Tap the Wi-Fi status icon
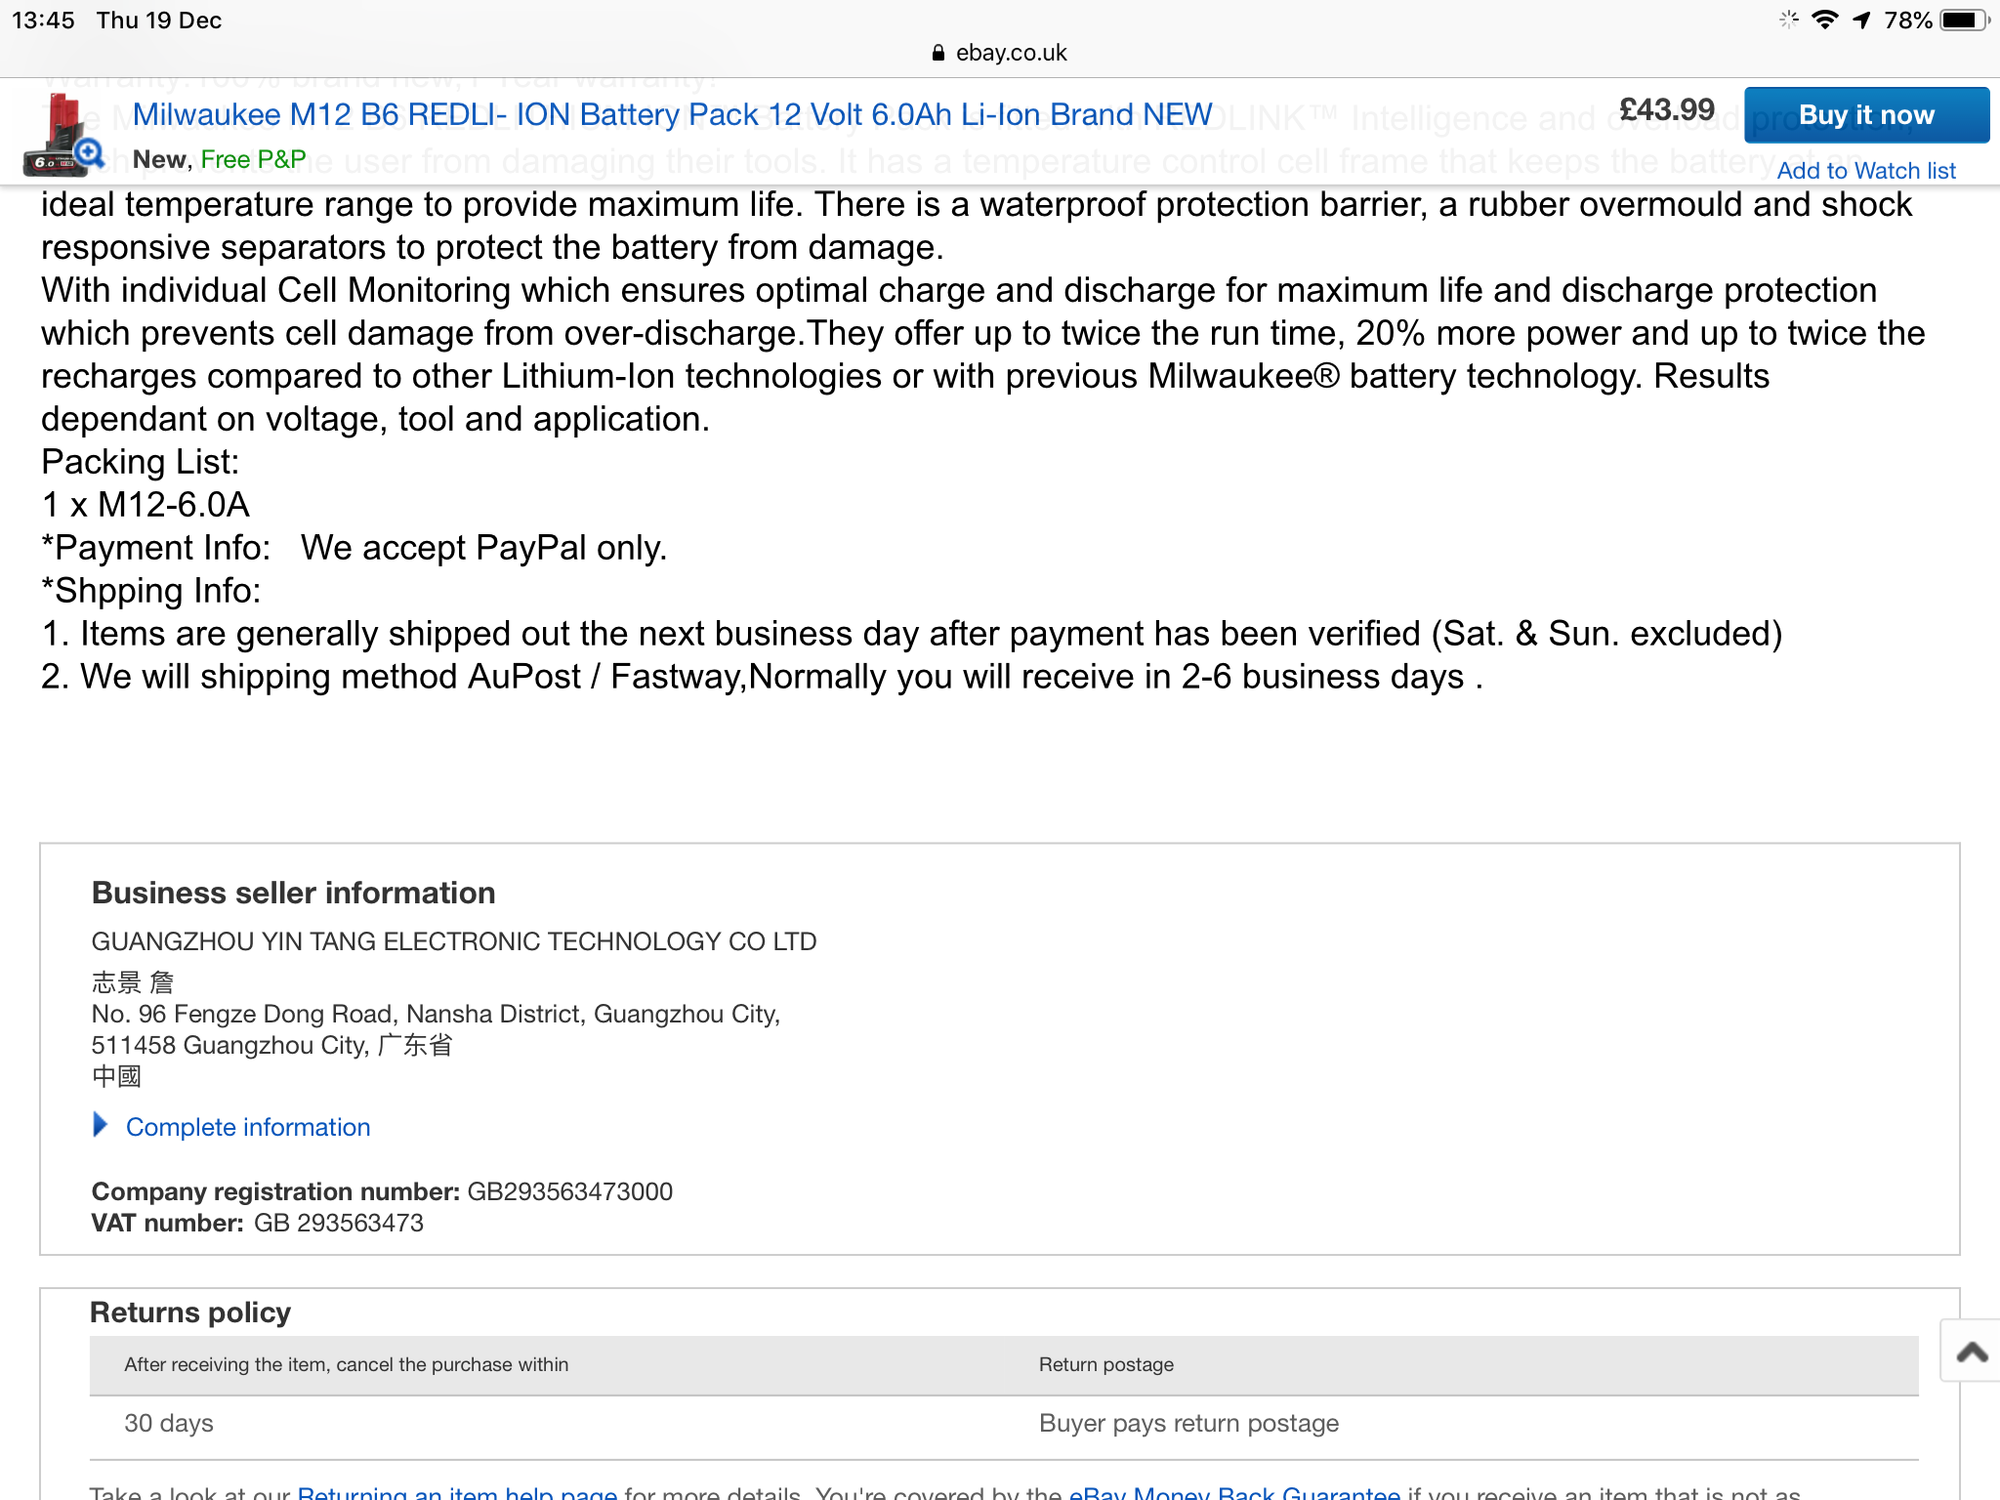2000x1500 pixels. click(x=1824, y=20)
